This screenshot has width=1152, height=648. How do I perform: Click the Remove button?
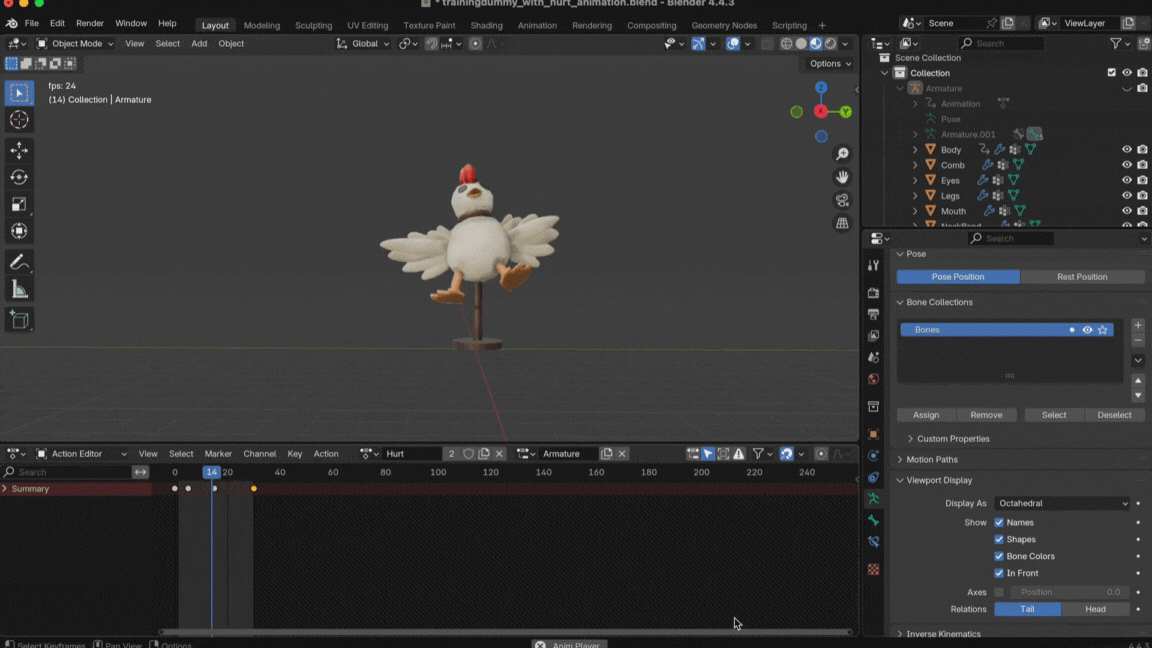[986, 415]
